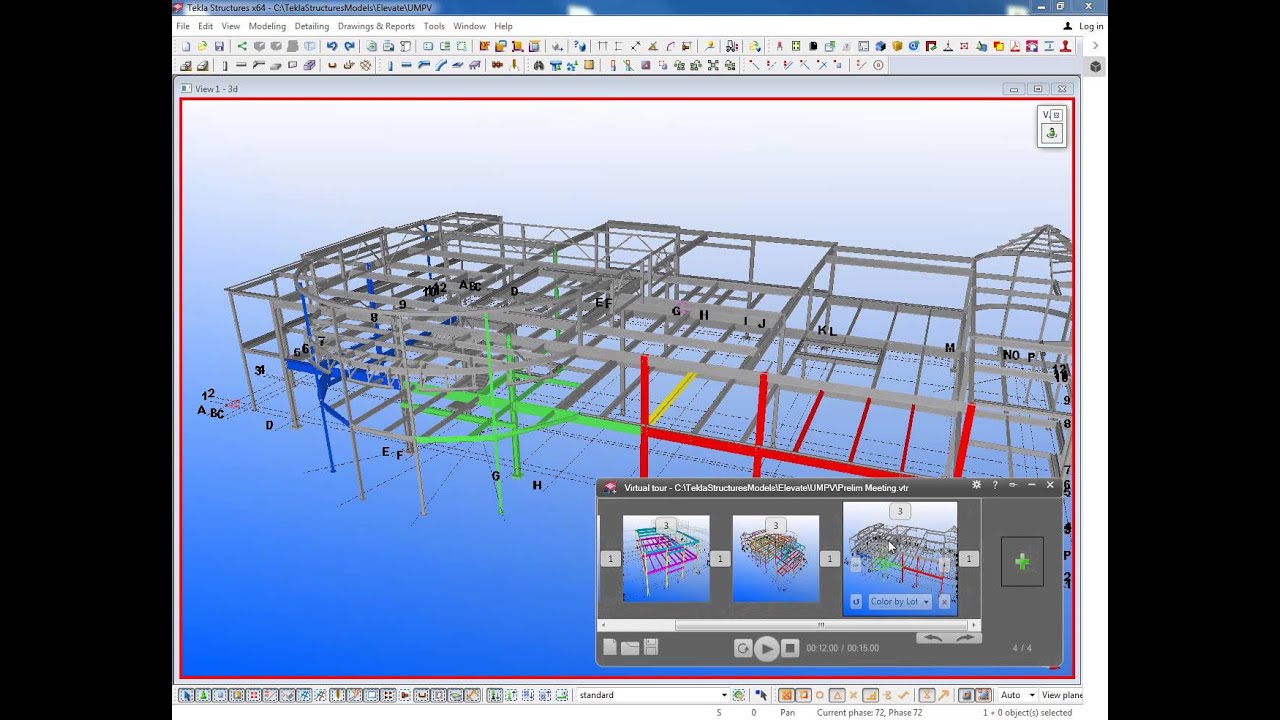Select the Create concrete pad footing tool

pyautogui.click(x=186, y=66)
